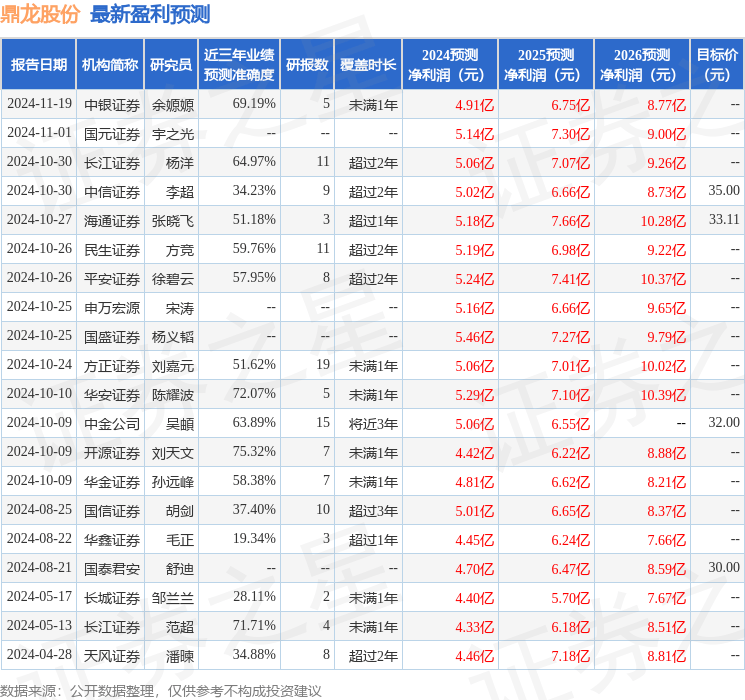Click the 2025预测净利润 column header
This screenshot has height=700, width=745.
546,65
